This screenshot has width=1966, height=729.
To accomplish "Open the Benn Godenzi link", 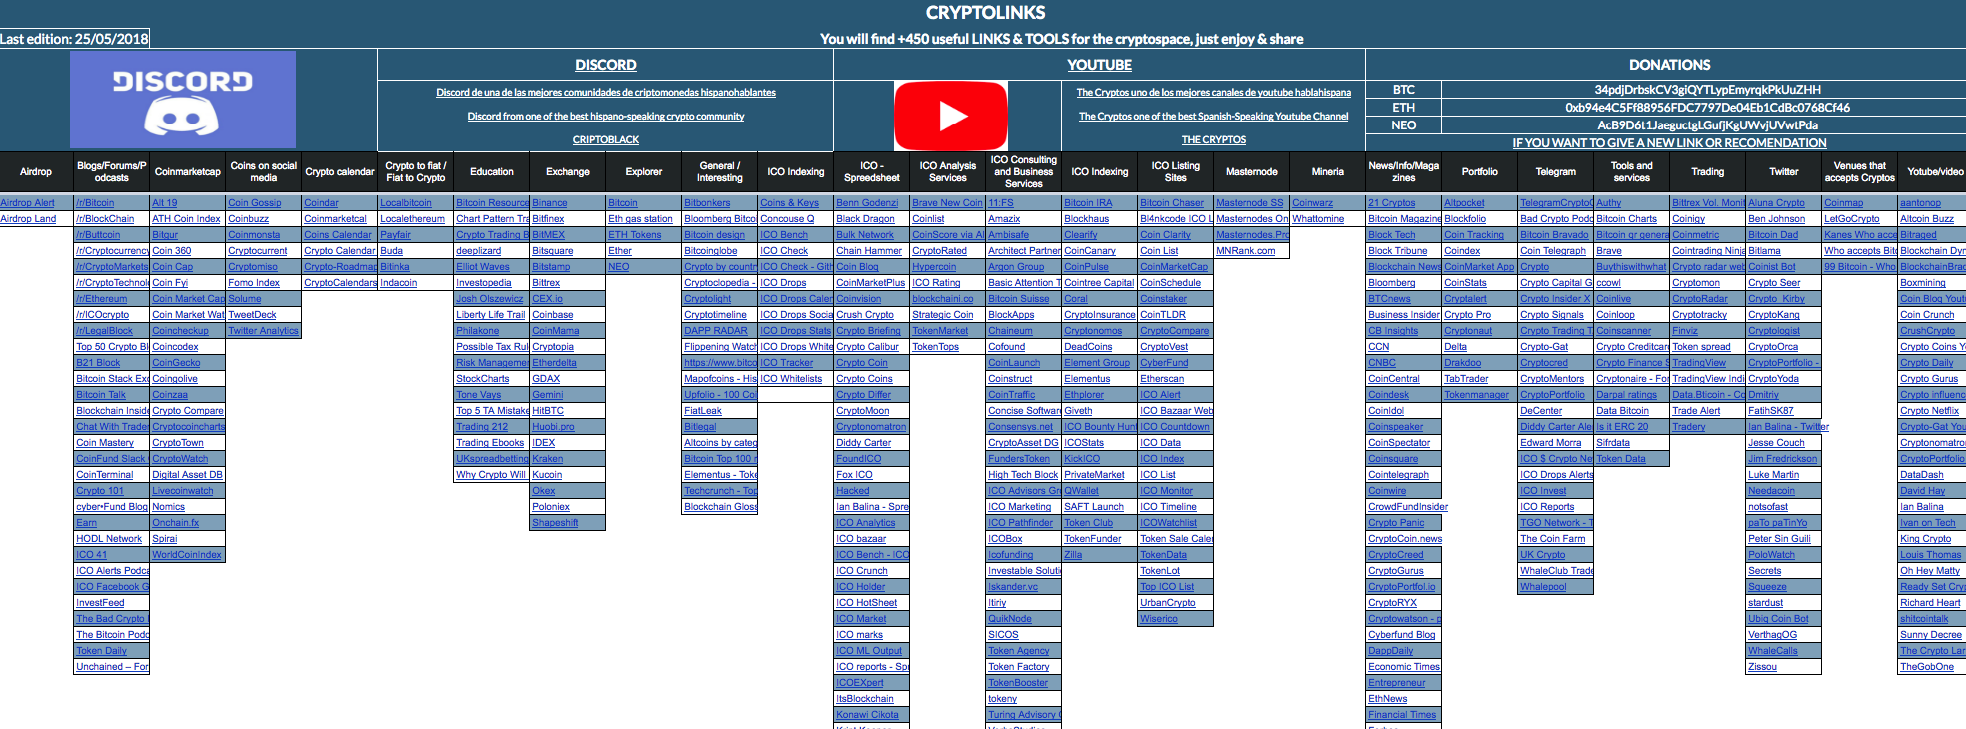I will coord(867,203).
